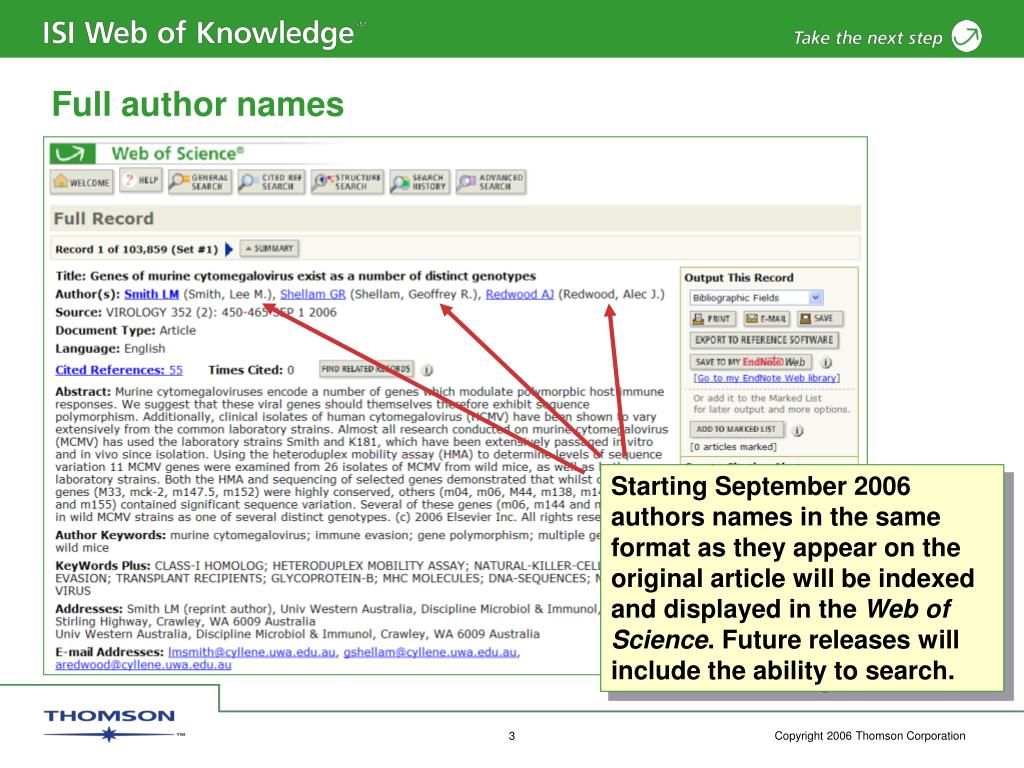The width and height of the screenshot is (1024, 768).
Task: Open Cited References: 55 link
Action: tap(119, 370)
